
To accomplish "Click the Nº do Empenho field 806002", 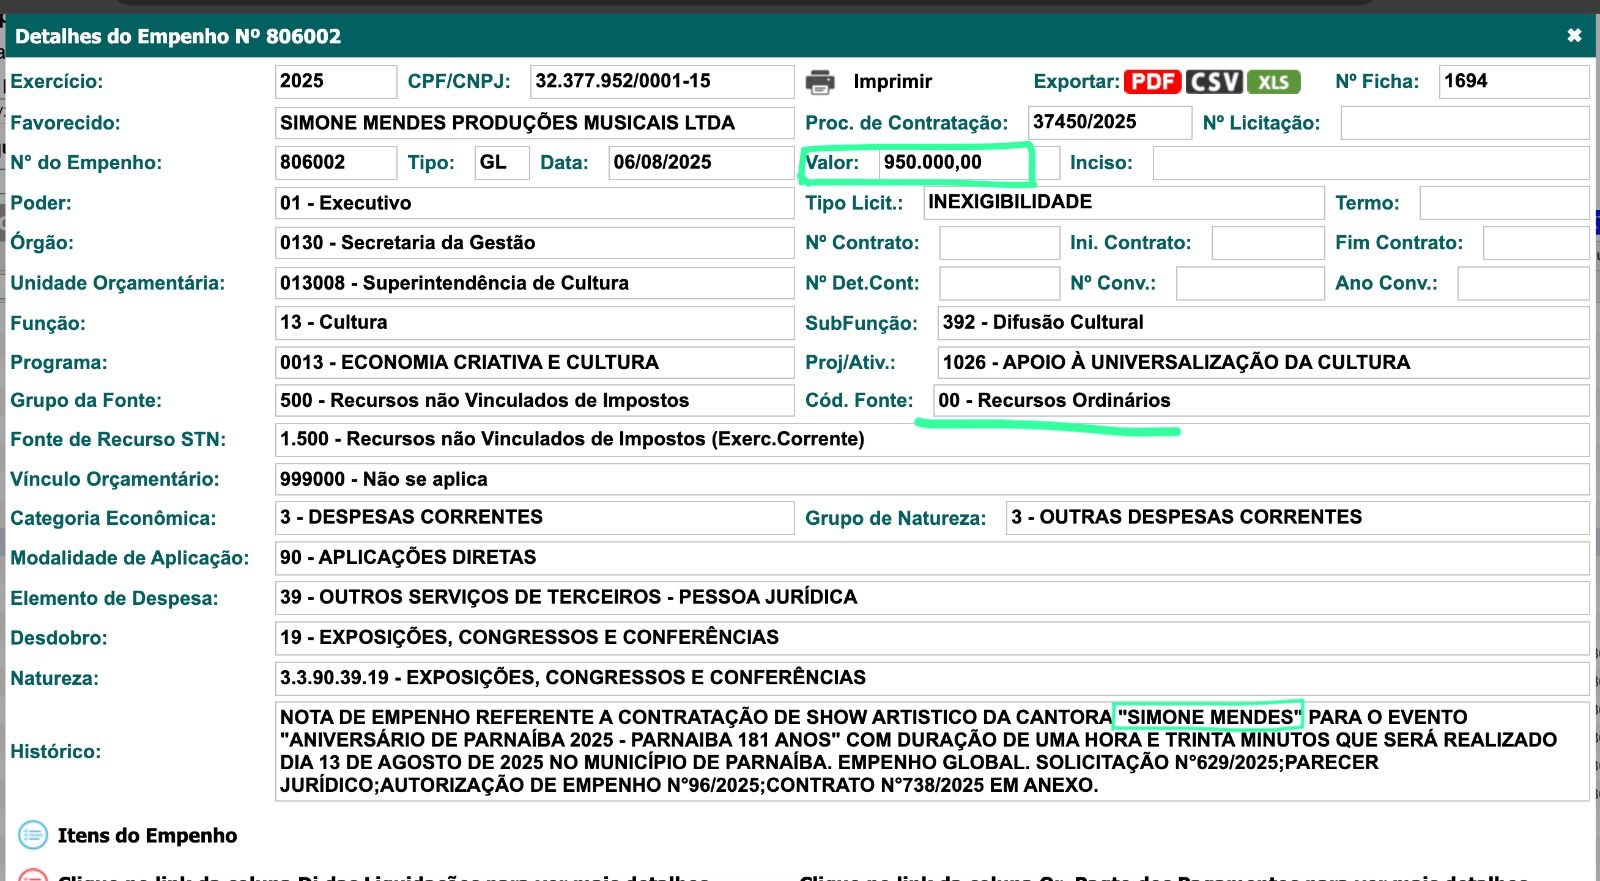I will pos(336,163).
